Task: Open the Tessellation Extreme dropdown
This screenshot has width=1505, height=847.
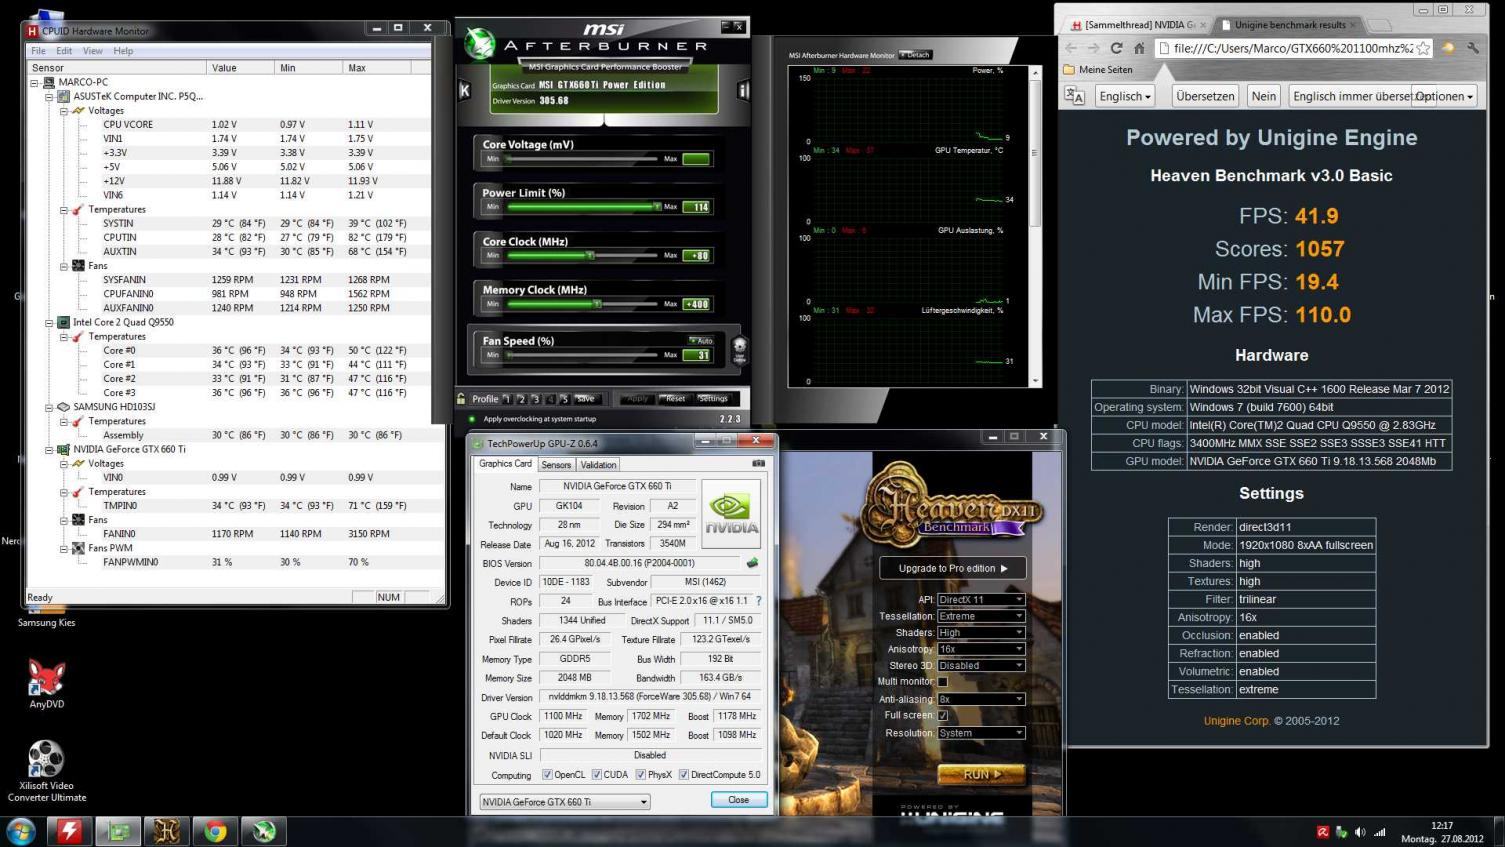Action: point(981,616)
